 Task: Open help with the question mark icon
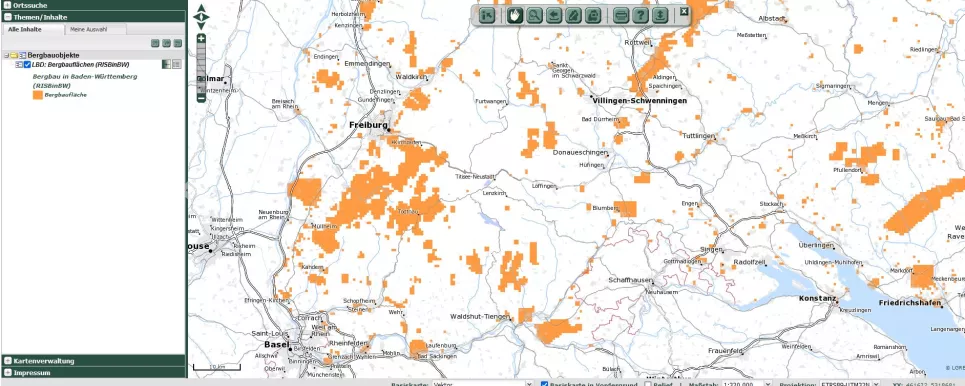(x=640, y=16)
